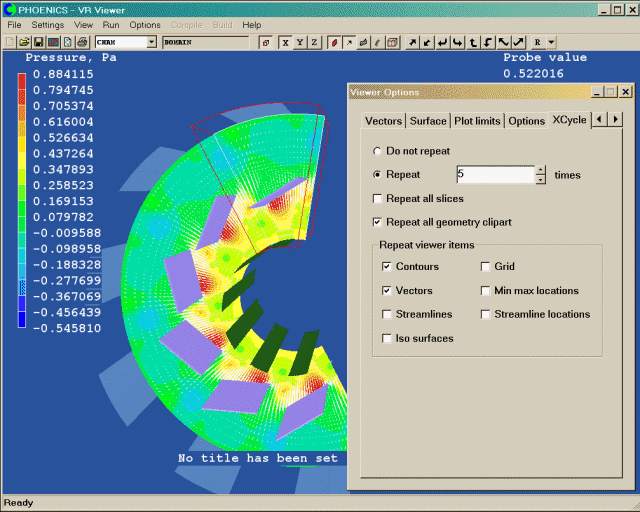Increase the Repeat times spinner value
640x512 pixels.
coord(541,170)
